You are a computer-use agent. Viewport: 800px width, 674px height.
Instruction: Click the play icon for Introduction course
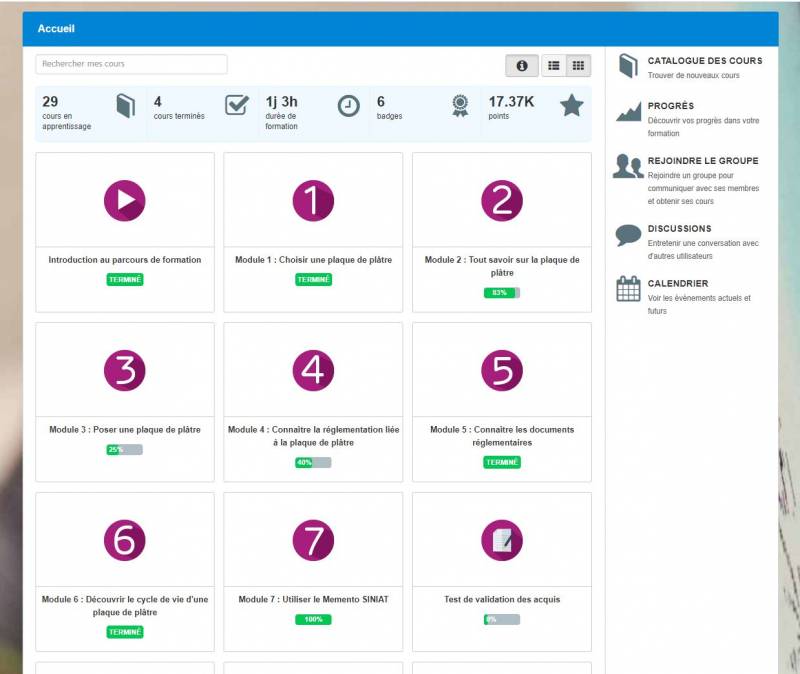pos(125,200)
